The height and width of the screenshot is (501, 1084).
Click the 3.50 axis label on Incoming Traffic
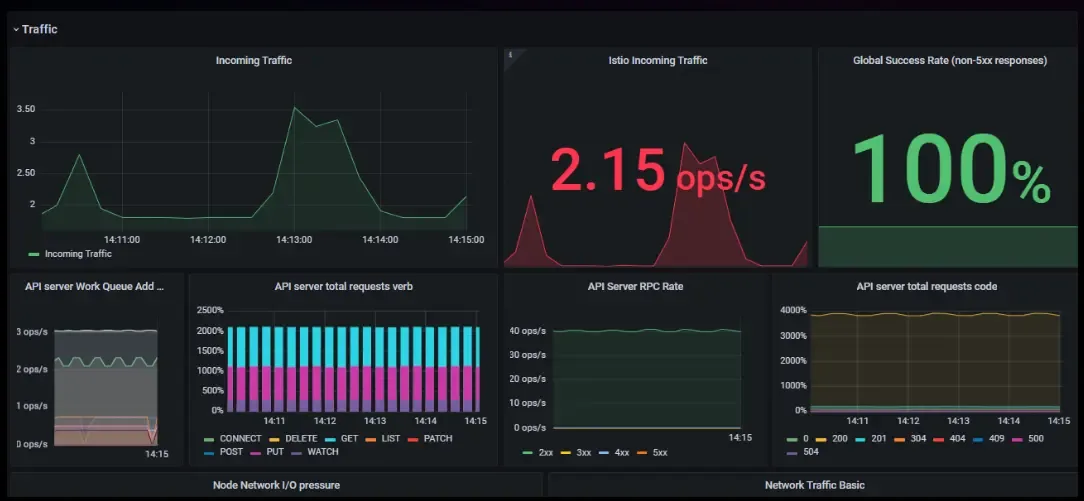(25, 109)
